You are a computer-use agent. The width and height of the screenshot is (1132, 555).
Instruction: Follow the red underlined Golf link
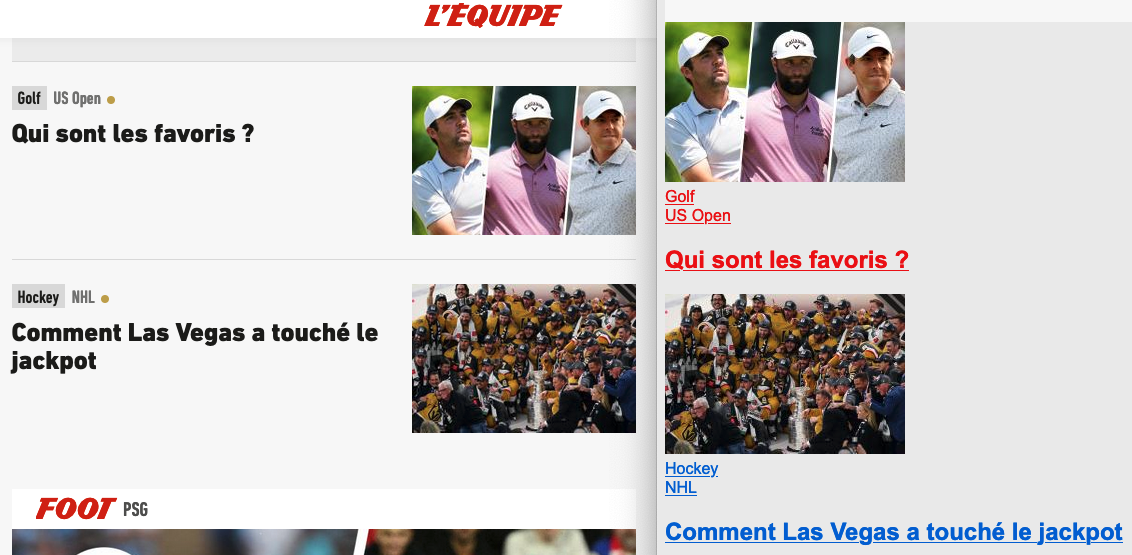click(679, 196)
